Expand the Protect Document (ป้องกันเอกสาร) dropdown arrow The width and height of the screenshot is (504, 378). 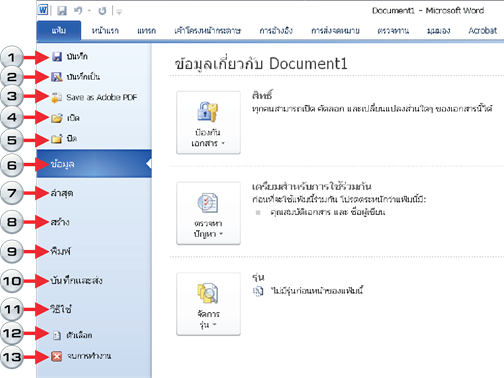tap(223, 143)
